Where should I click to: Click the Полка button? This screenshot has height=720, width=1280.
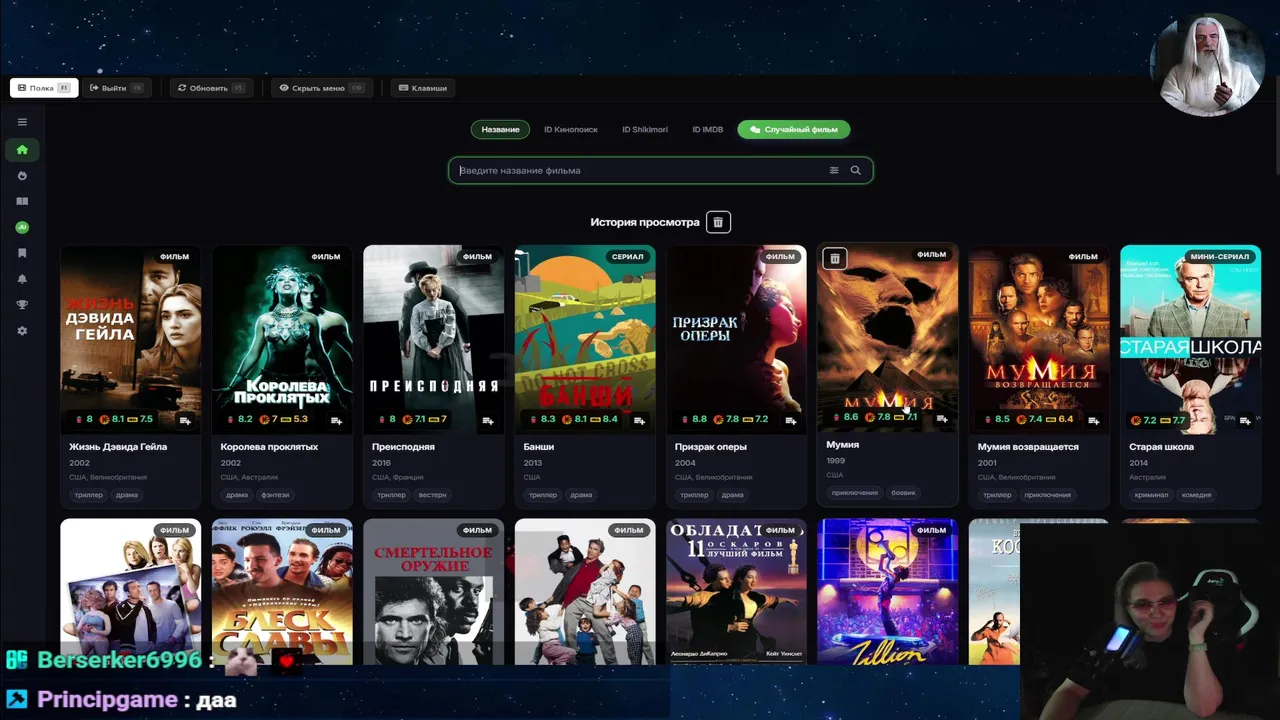44,88
